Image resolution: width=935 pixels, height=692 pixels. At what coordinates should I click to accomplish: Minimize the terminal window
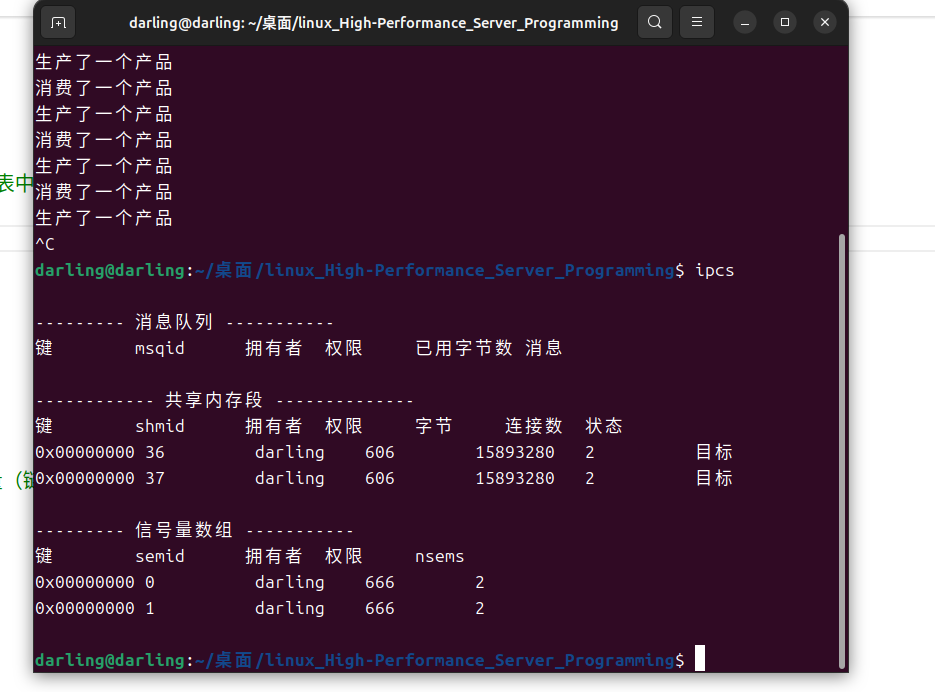[745, 23]
